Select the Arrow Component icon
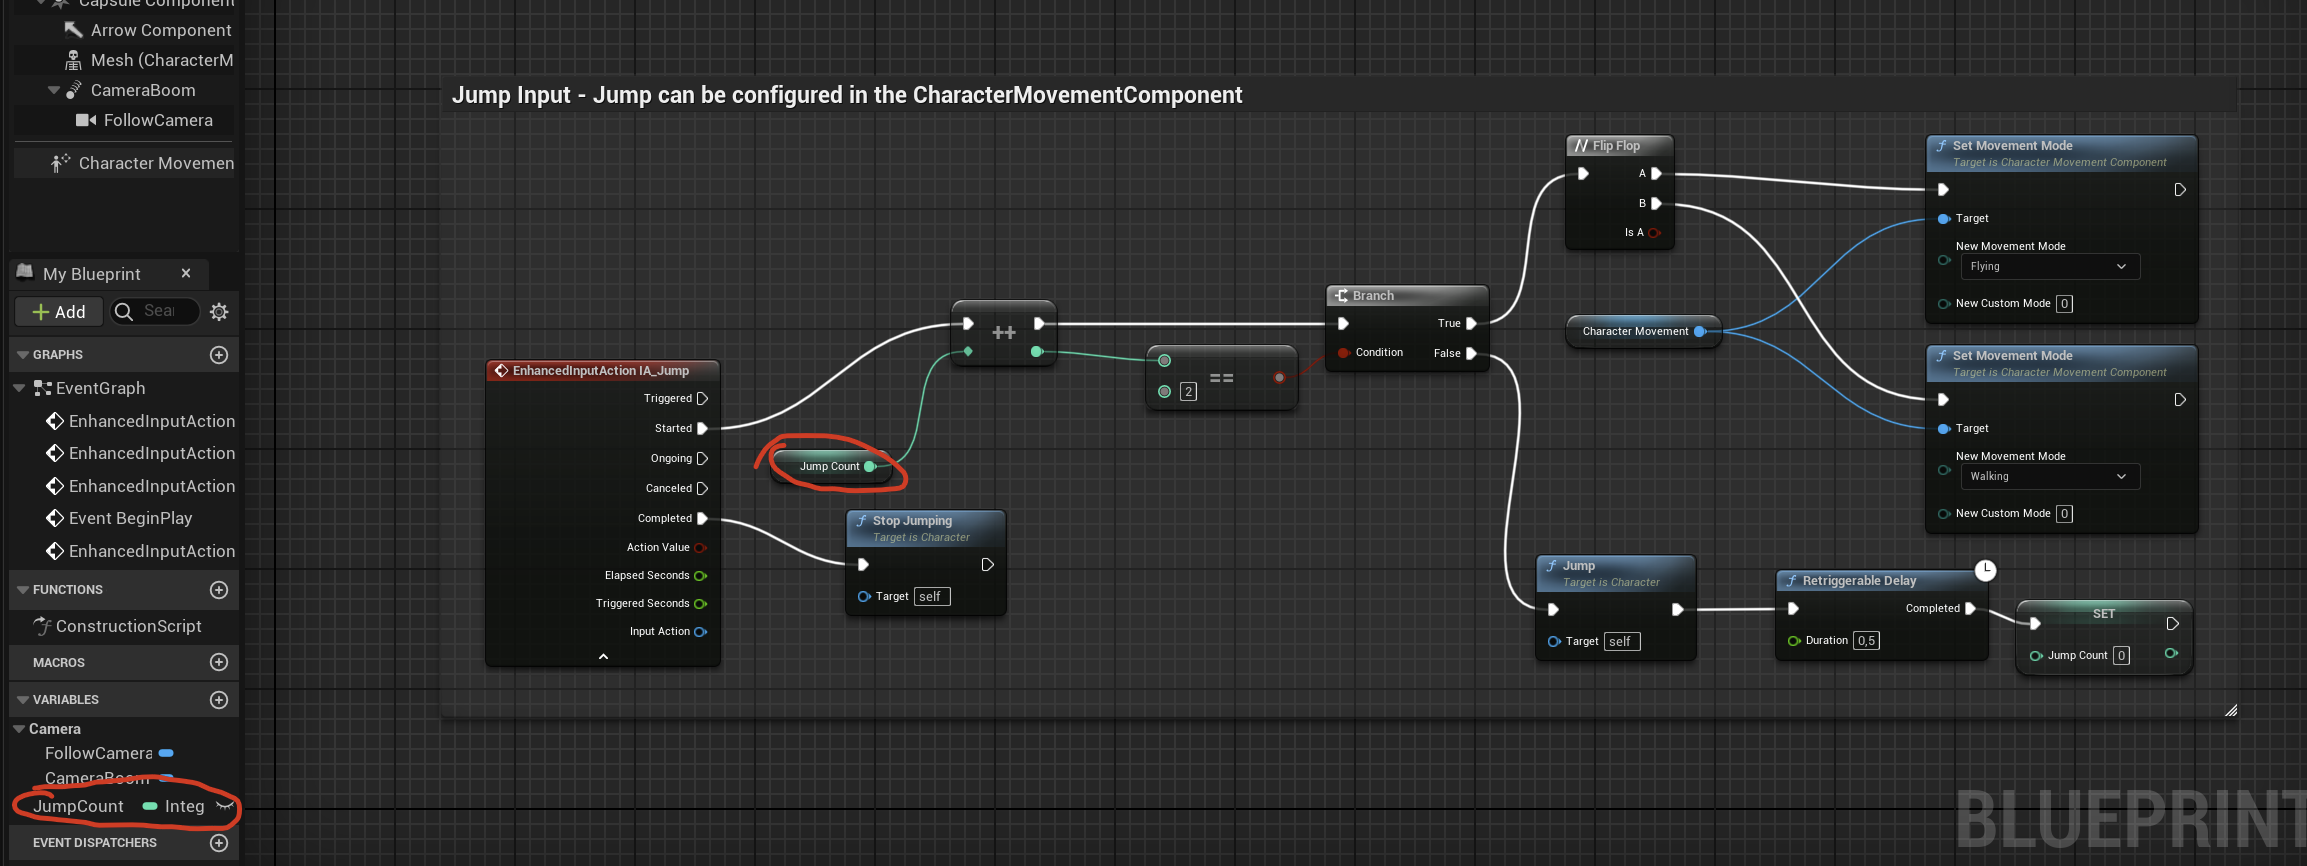Image resolution: width=2307 pixels, height=866 pixels. (73, 30)
